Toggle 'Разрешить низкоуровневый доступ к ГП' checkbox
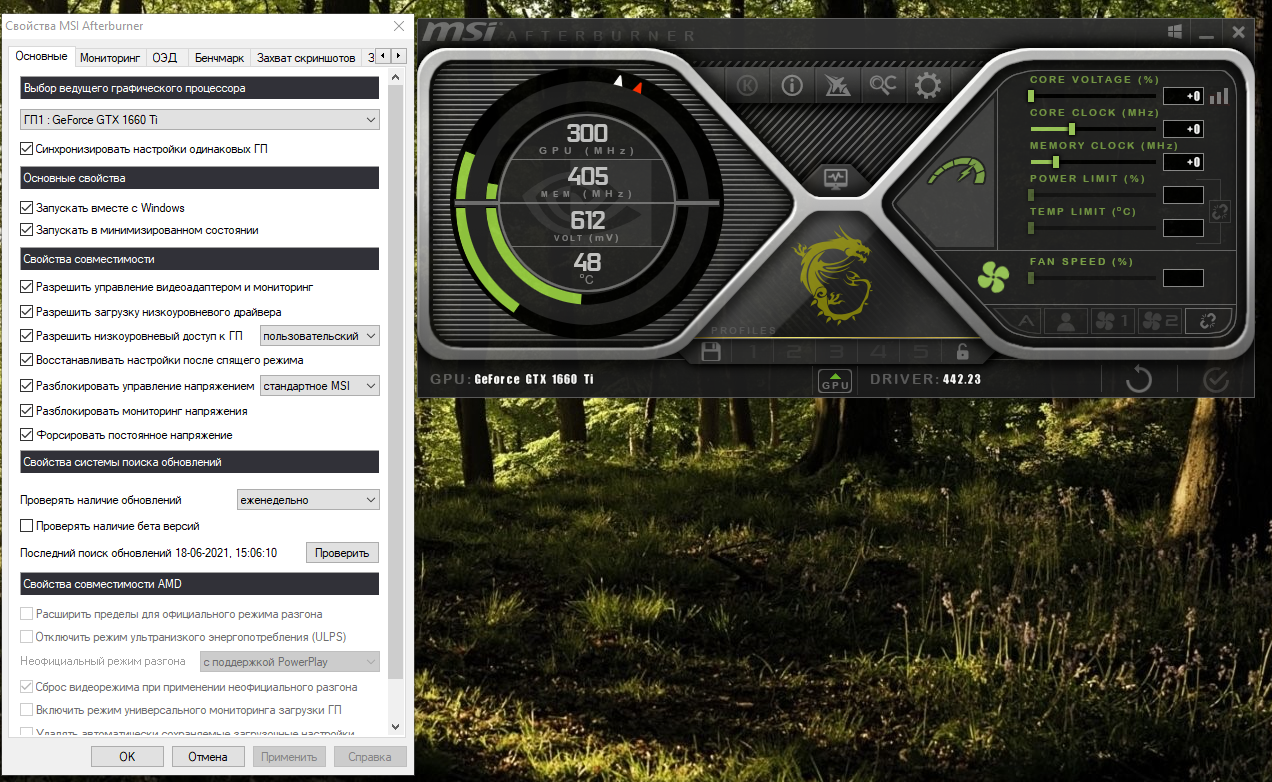This screenshot has height=782, width=1272. coord(27,336)
